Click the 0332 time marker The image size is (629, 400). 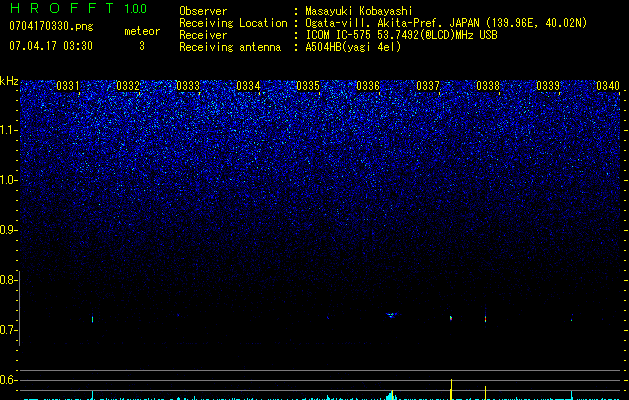tap(128, 86)
